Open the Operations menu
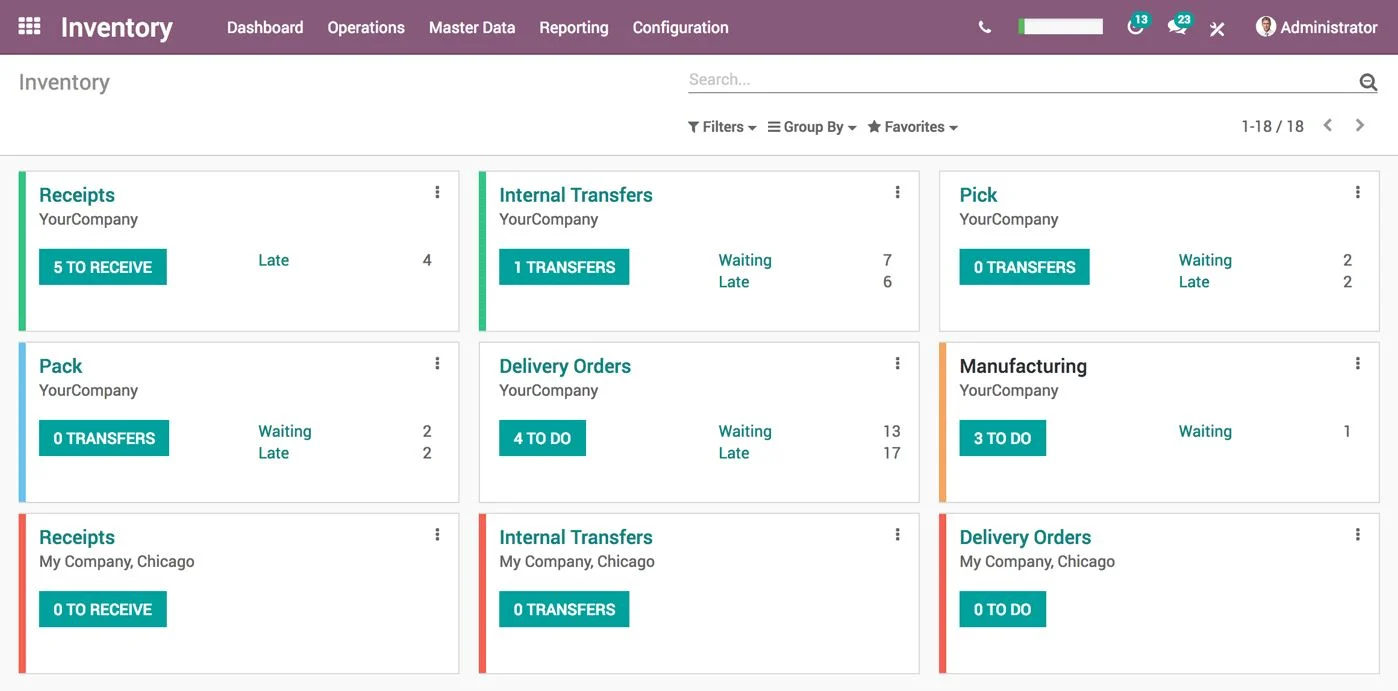 tap(365, 27)
